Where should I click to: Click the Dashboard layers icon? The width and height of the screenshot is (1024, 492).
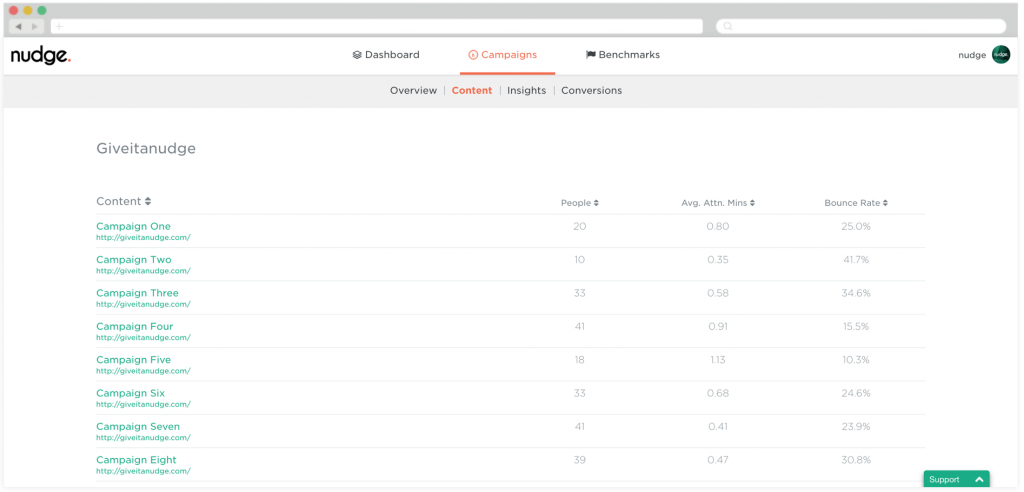(x=357, y=55)
